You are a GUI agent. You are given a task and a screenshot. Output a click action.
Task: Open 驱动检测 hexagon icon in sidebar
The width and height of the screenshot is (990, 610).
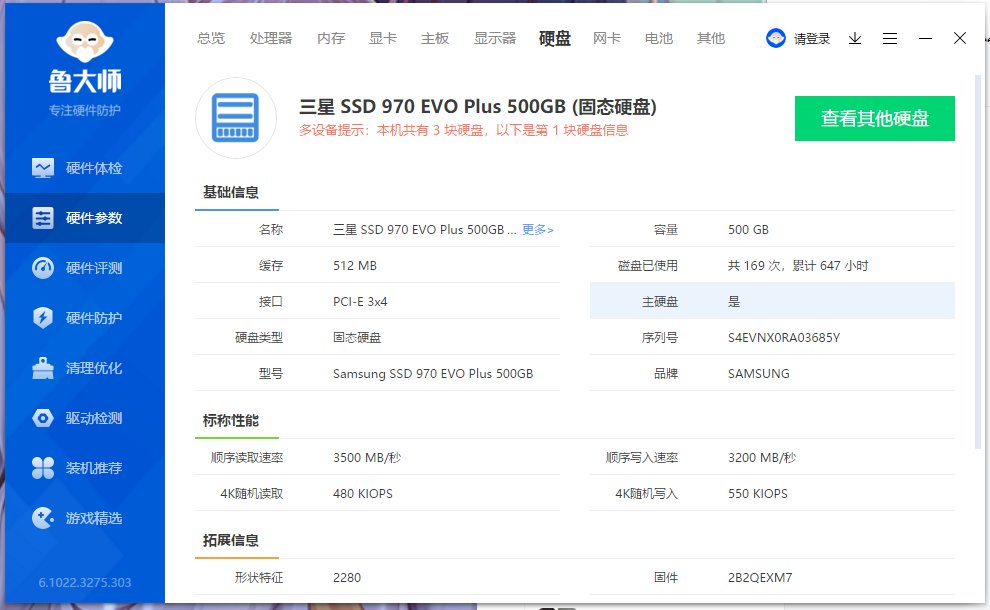[43, 418]
